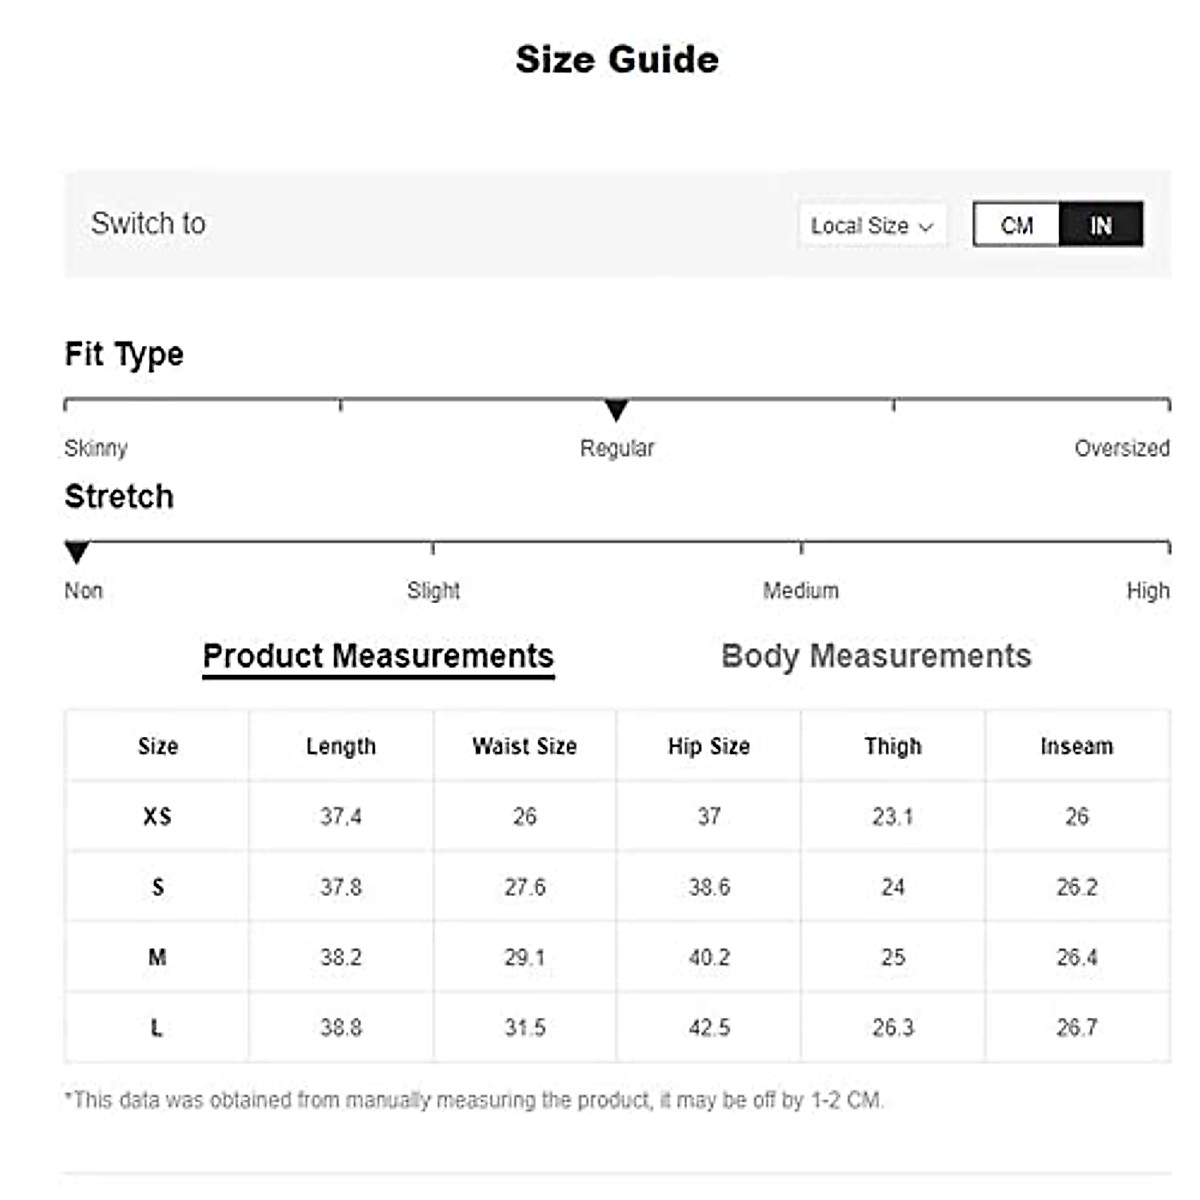Click the High stretch label
1200x1200 pixels.
point(1147,591)
